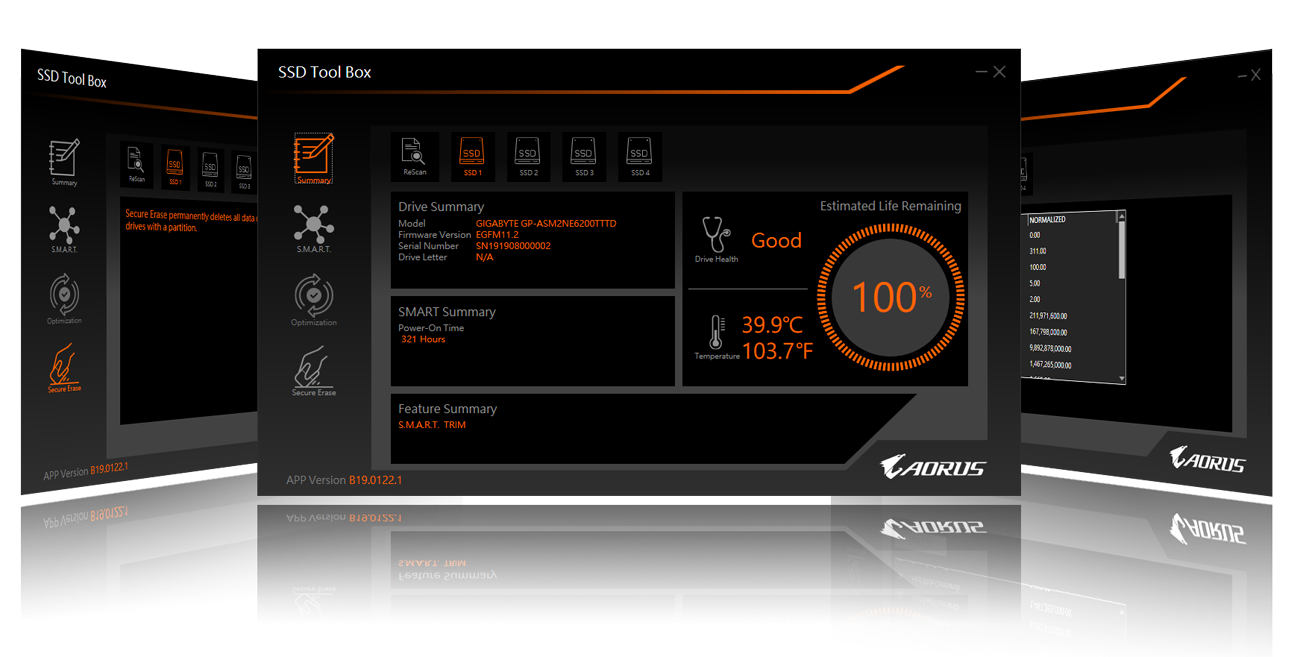Image resolution: width=1300 pixels, height=657 pixels.
Task: Click the Estimated Life Remaining 100% gauge
Action: (x=891, y=298)
